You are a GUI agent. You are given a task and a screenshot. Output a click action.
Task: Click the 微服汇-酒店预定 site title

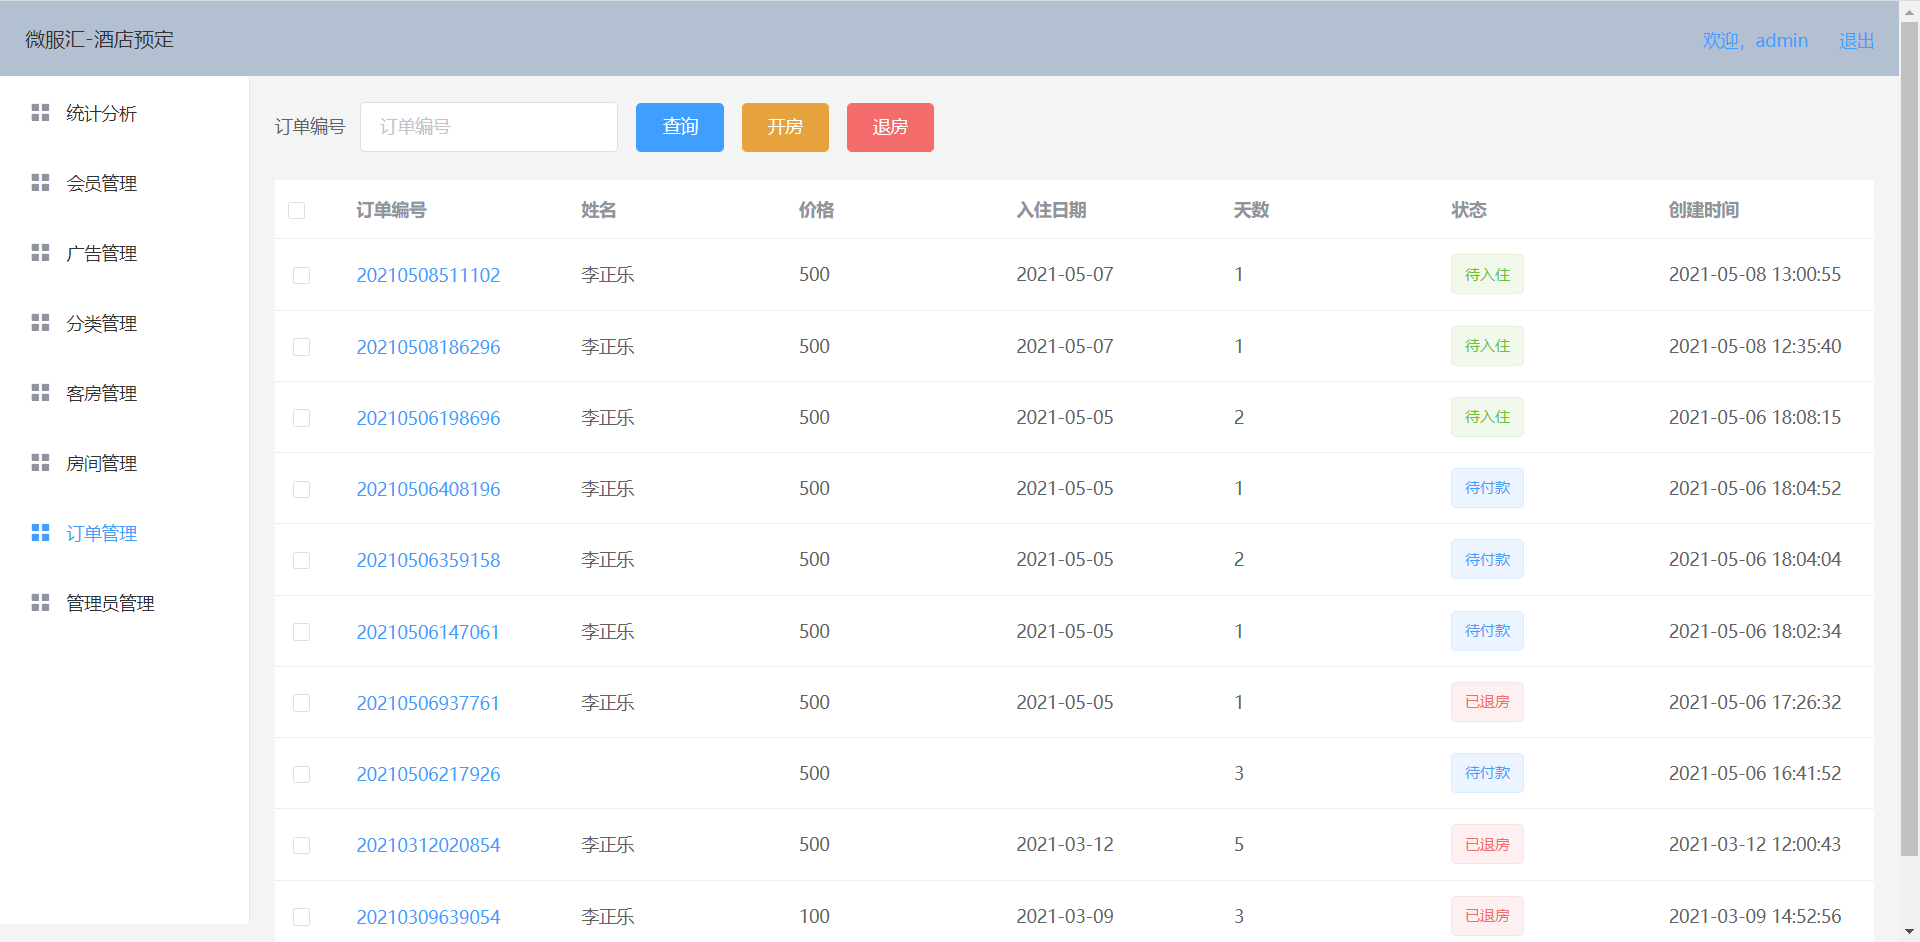click(99, 39)
